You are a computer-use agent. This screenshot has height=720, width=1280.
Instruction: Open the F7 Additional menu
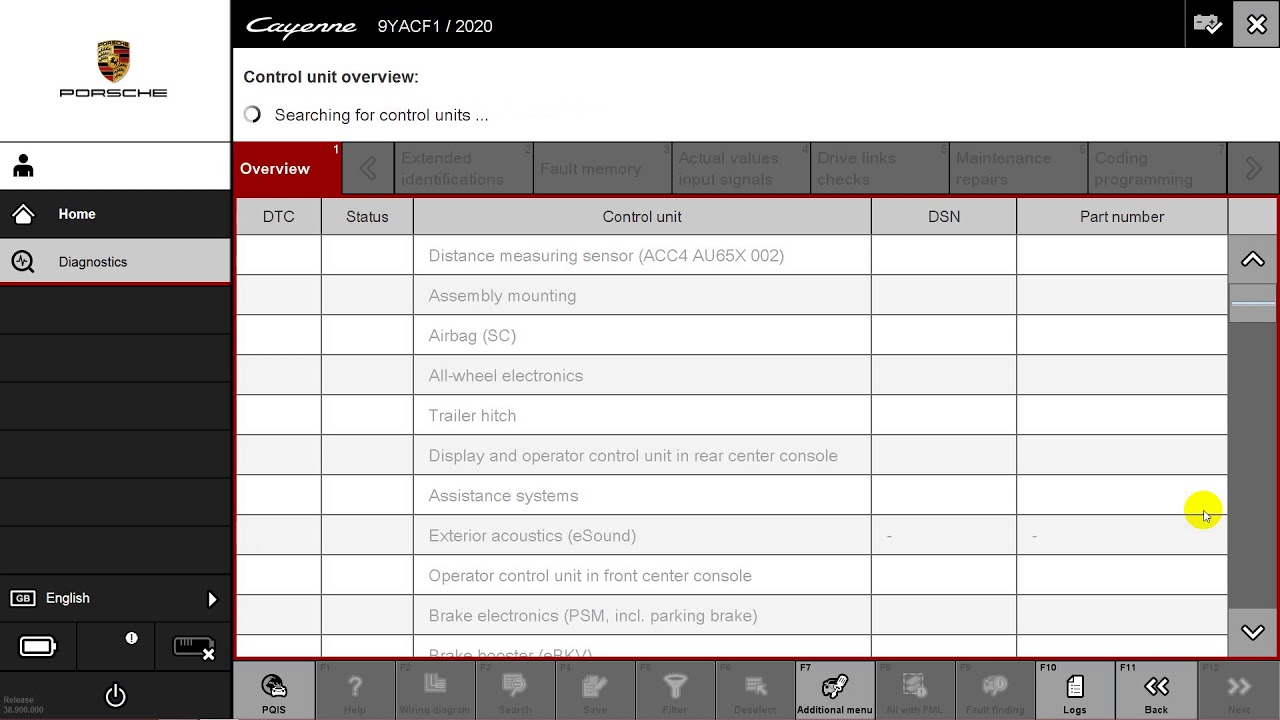[x=835, y=689]
